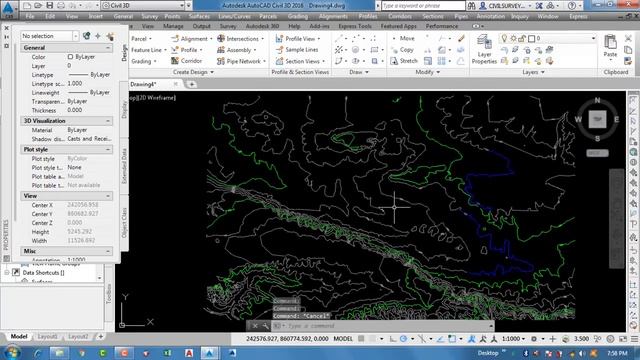Click the Windows Start button
This screenshot has height=360, width=640.
point(12,353)
